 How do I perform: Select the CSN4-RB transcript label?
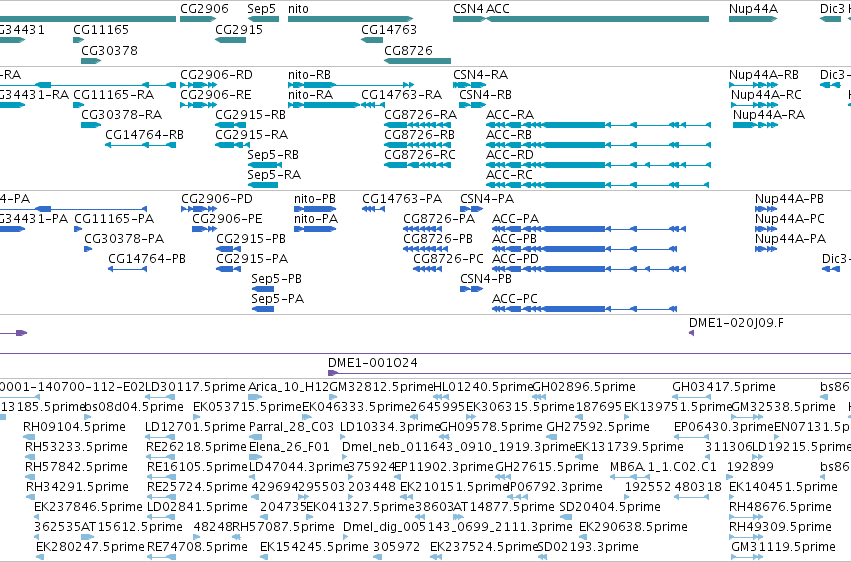pos(485,94)
